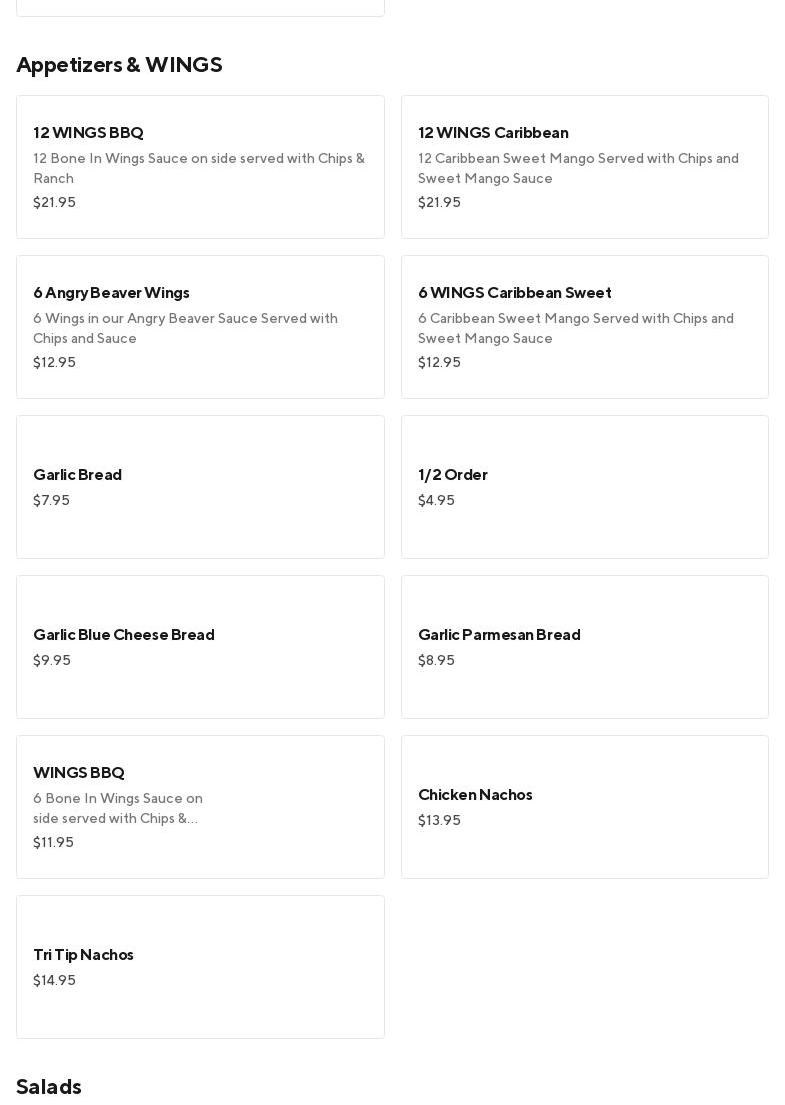Viewport: 785px width, 1105px height.
Task: Click the 12 Caribbean Sweet Mango description
Action: point(578,169)
